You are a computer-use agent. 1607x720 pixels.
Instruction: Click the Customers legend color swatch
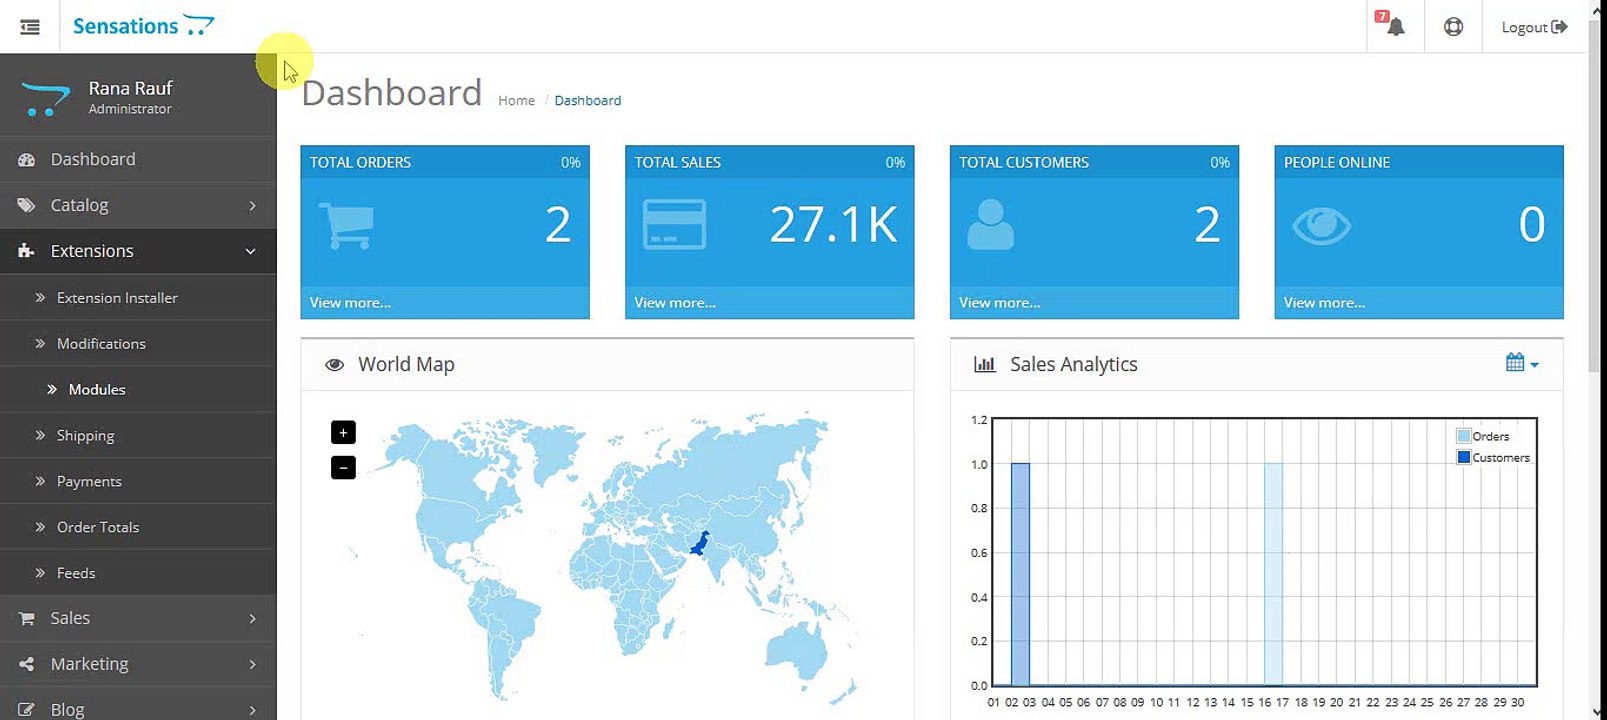1464,457
